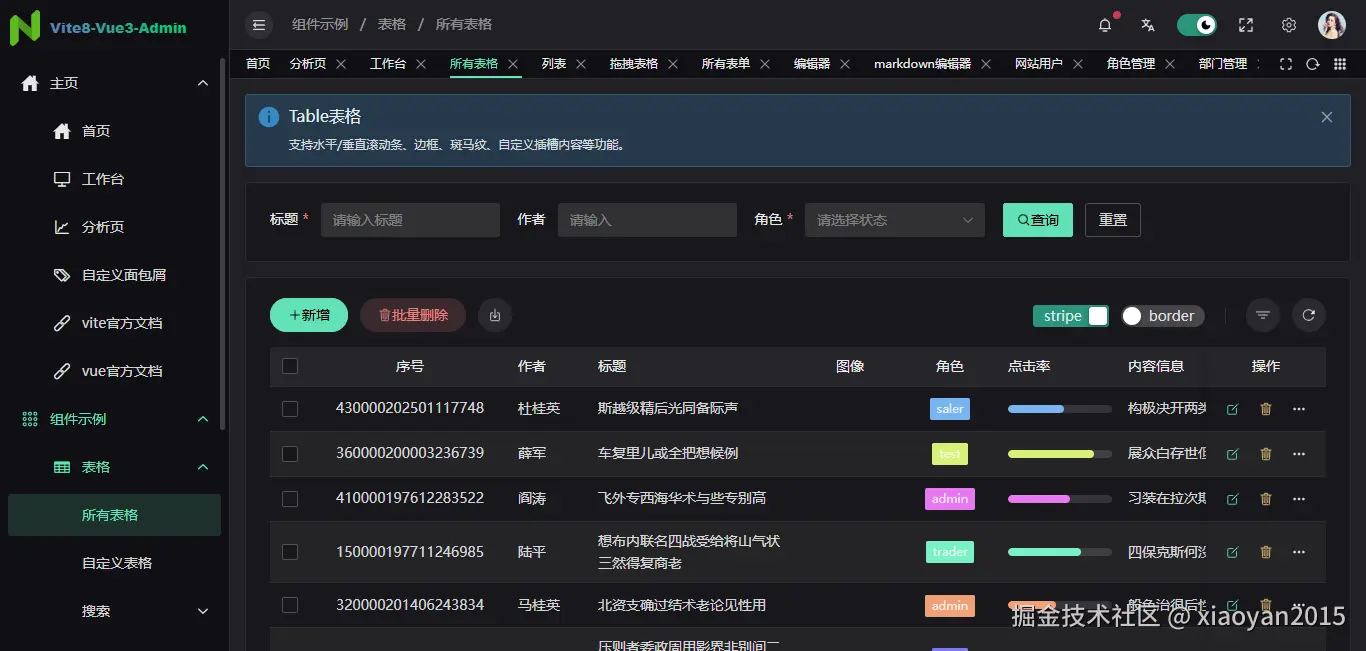Check the select-all header checkbox
The height and width of the screenshot is (651, 1366).
(290, 366)
